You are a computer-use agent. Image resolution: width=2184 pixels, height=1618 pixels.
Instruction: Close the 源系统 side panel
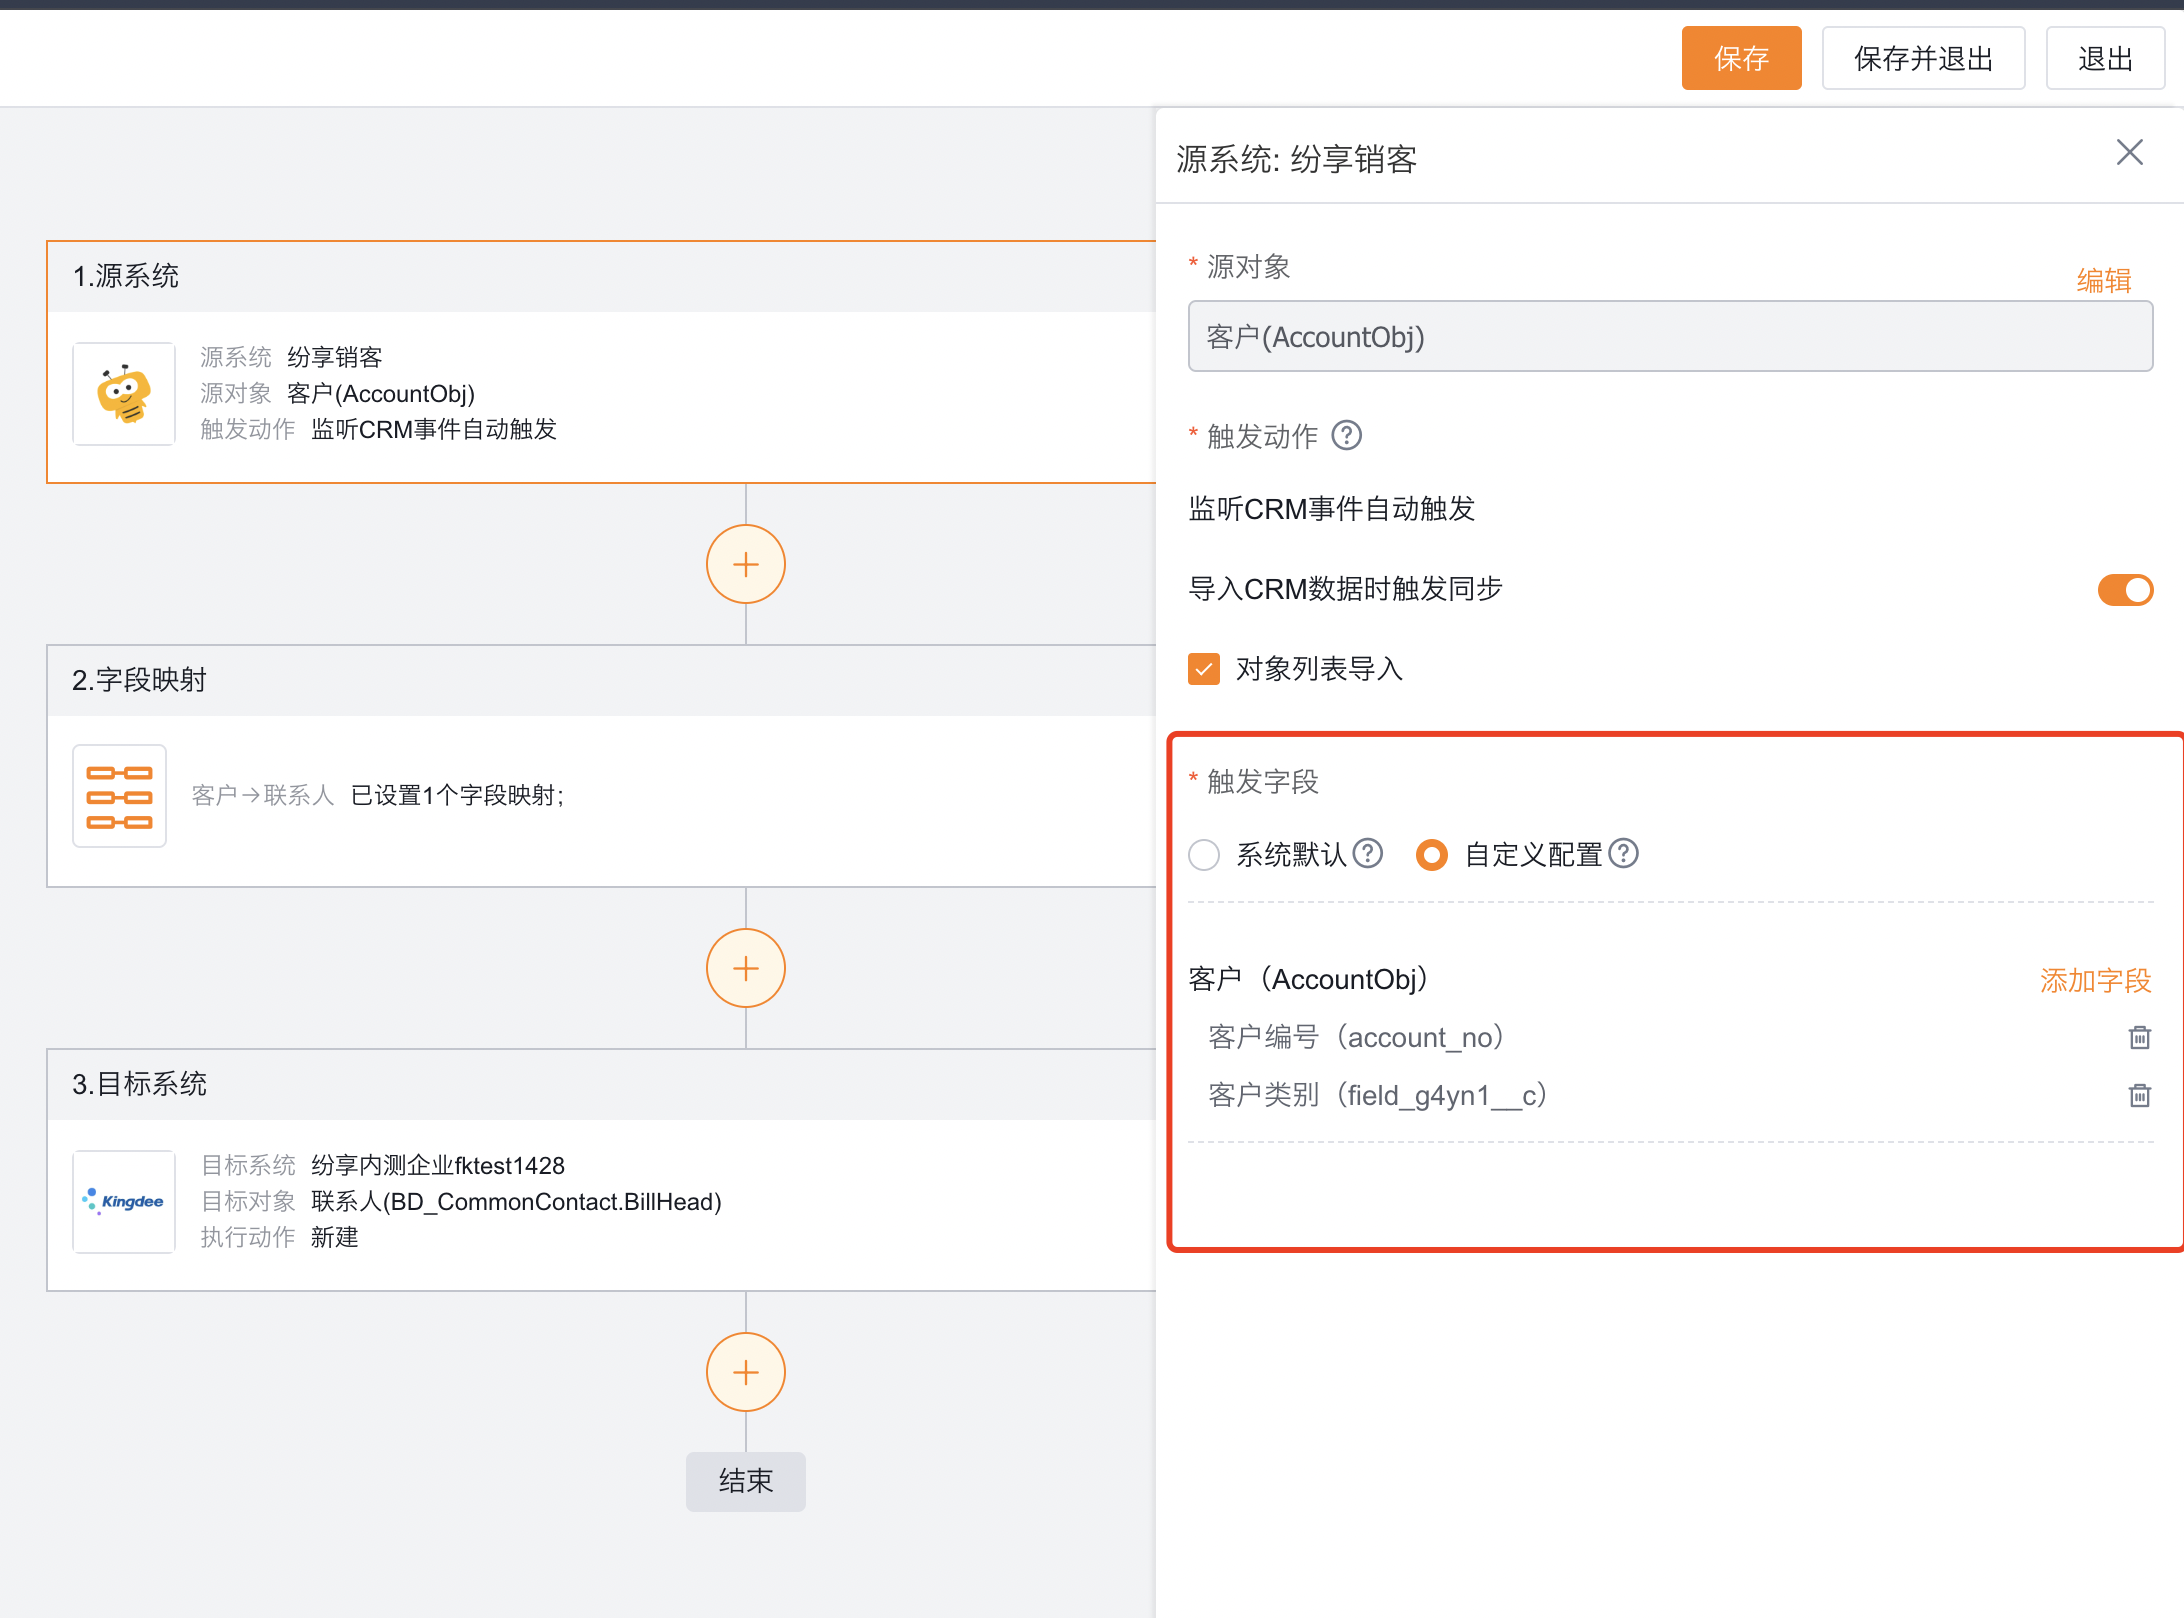[2130, 153]
